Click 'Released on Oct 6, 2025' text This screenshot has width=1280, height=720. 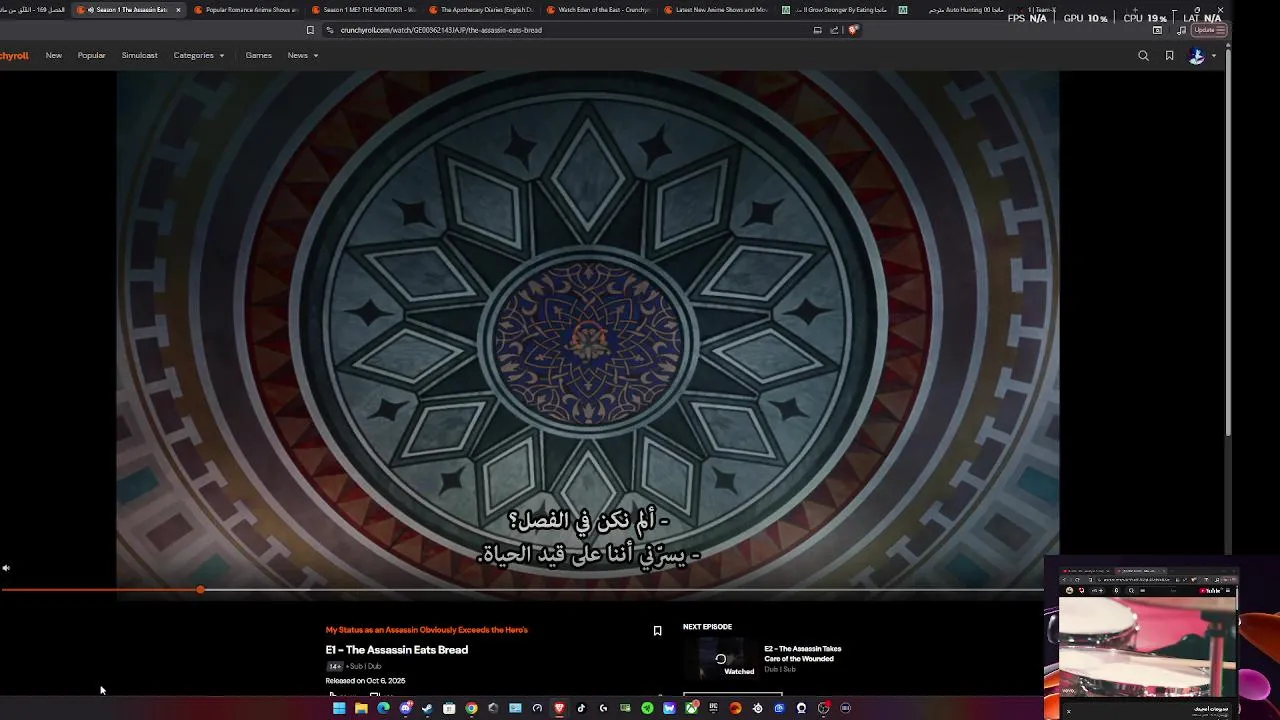(x=365, y=681)
